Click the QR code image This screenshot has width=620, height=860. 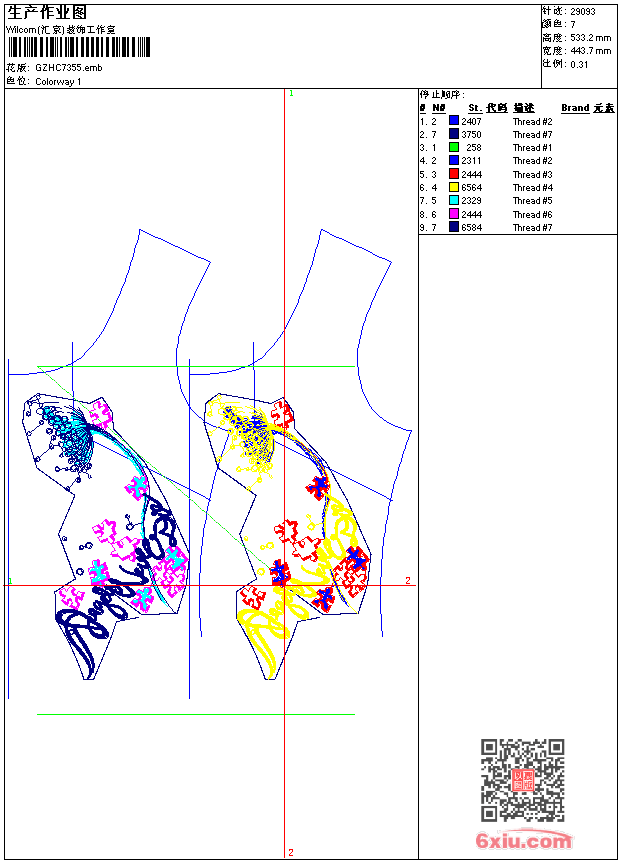click(x=522, y=780)
